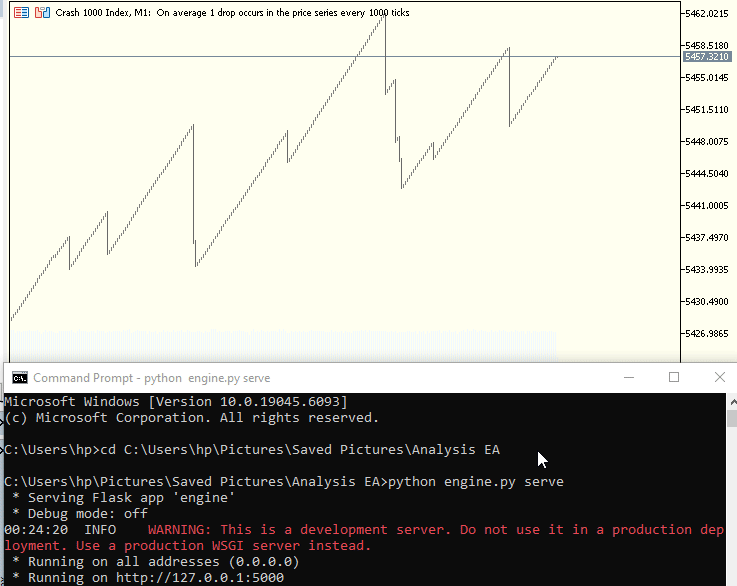
Task: Click the Microsoft Windows version line
Action: click(176, 402)
